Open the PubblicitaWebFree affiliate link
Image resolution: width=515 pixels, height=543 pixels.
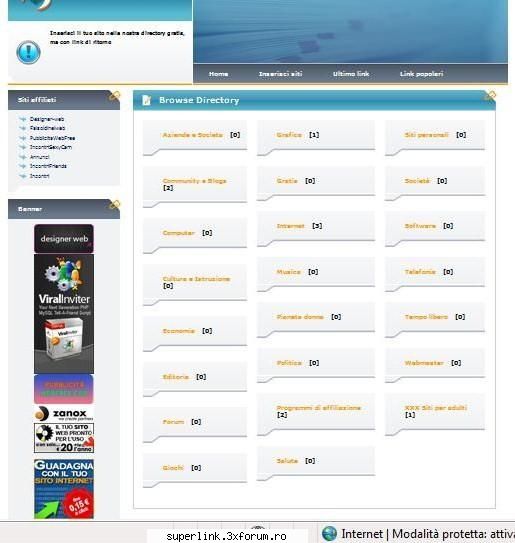click(x=52, y=138)
